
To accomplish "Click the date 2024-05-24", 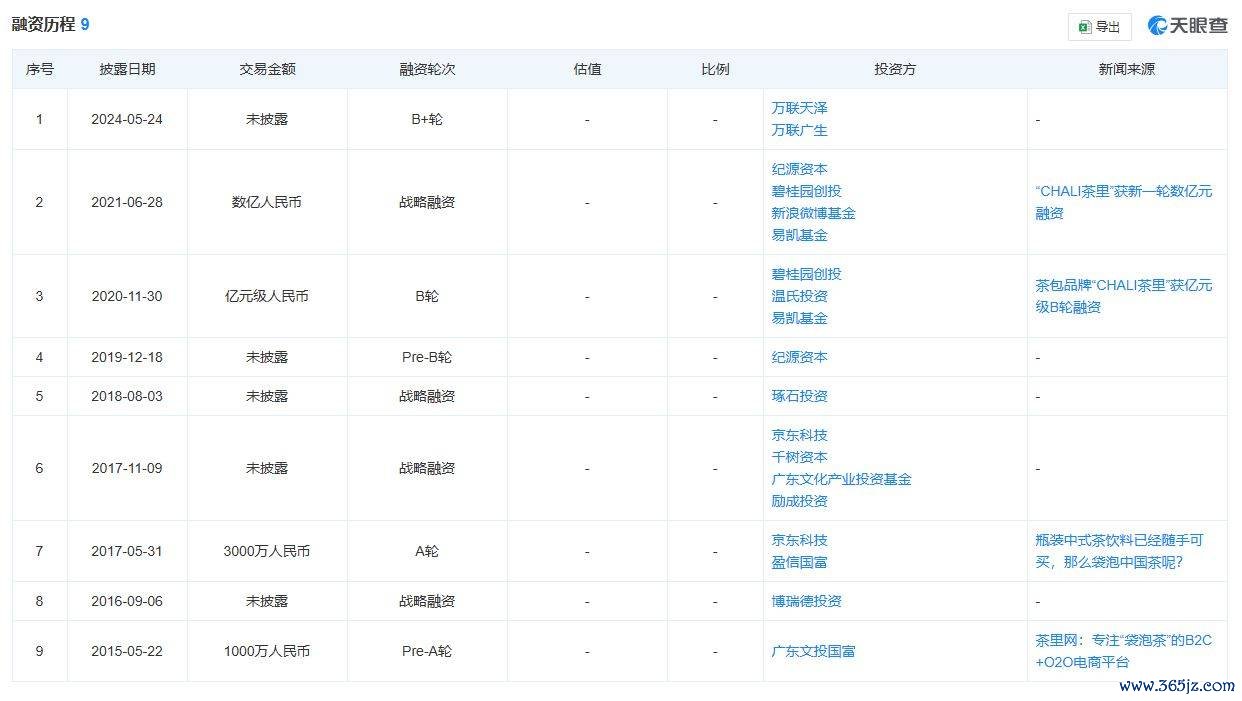I will click(x=127, y=119).
